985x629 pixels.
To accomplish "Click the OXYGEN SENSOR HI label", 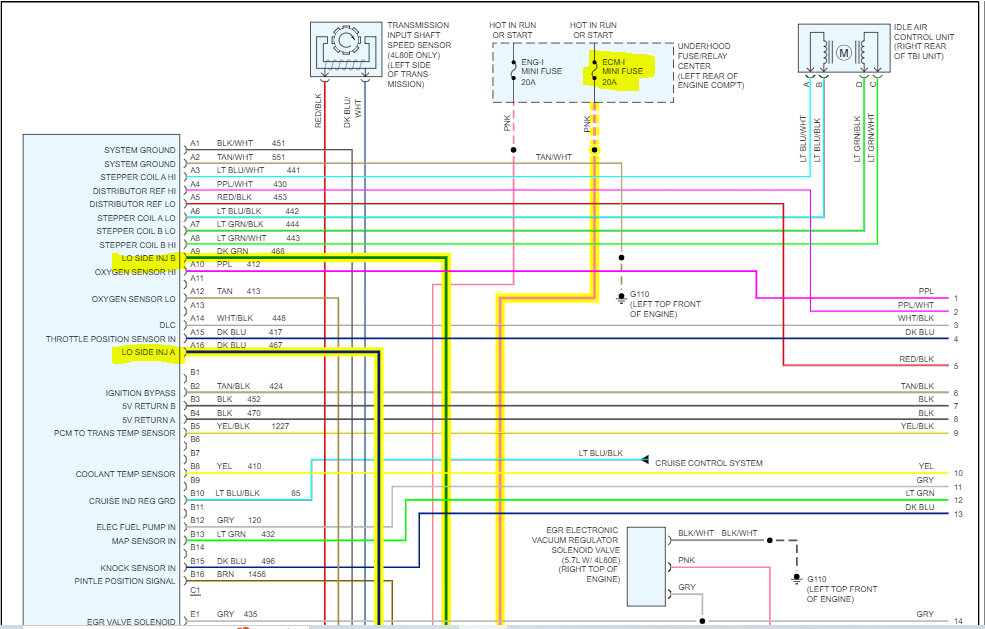I will [x=135, y=272].
